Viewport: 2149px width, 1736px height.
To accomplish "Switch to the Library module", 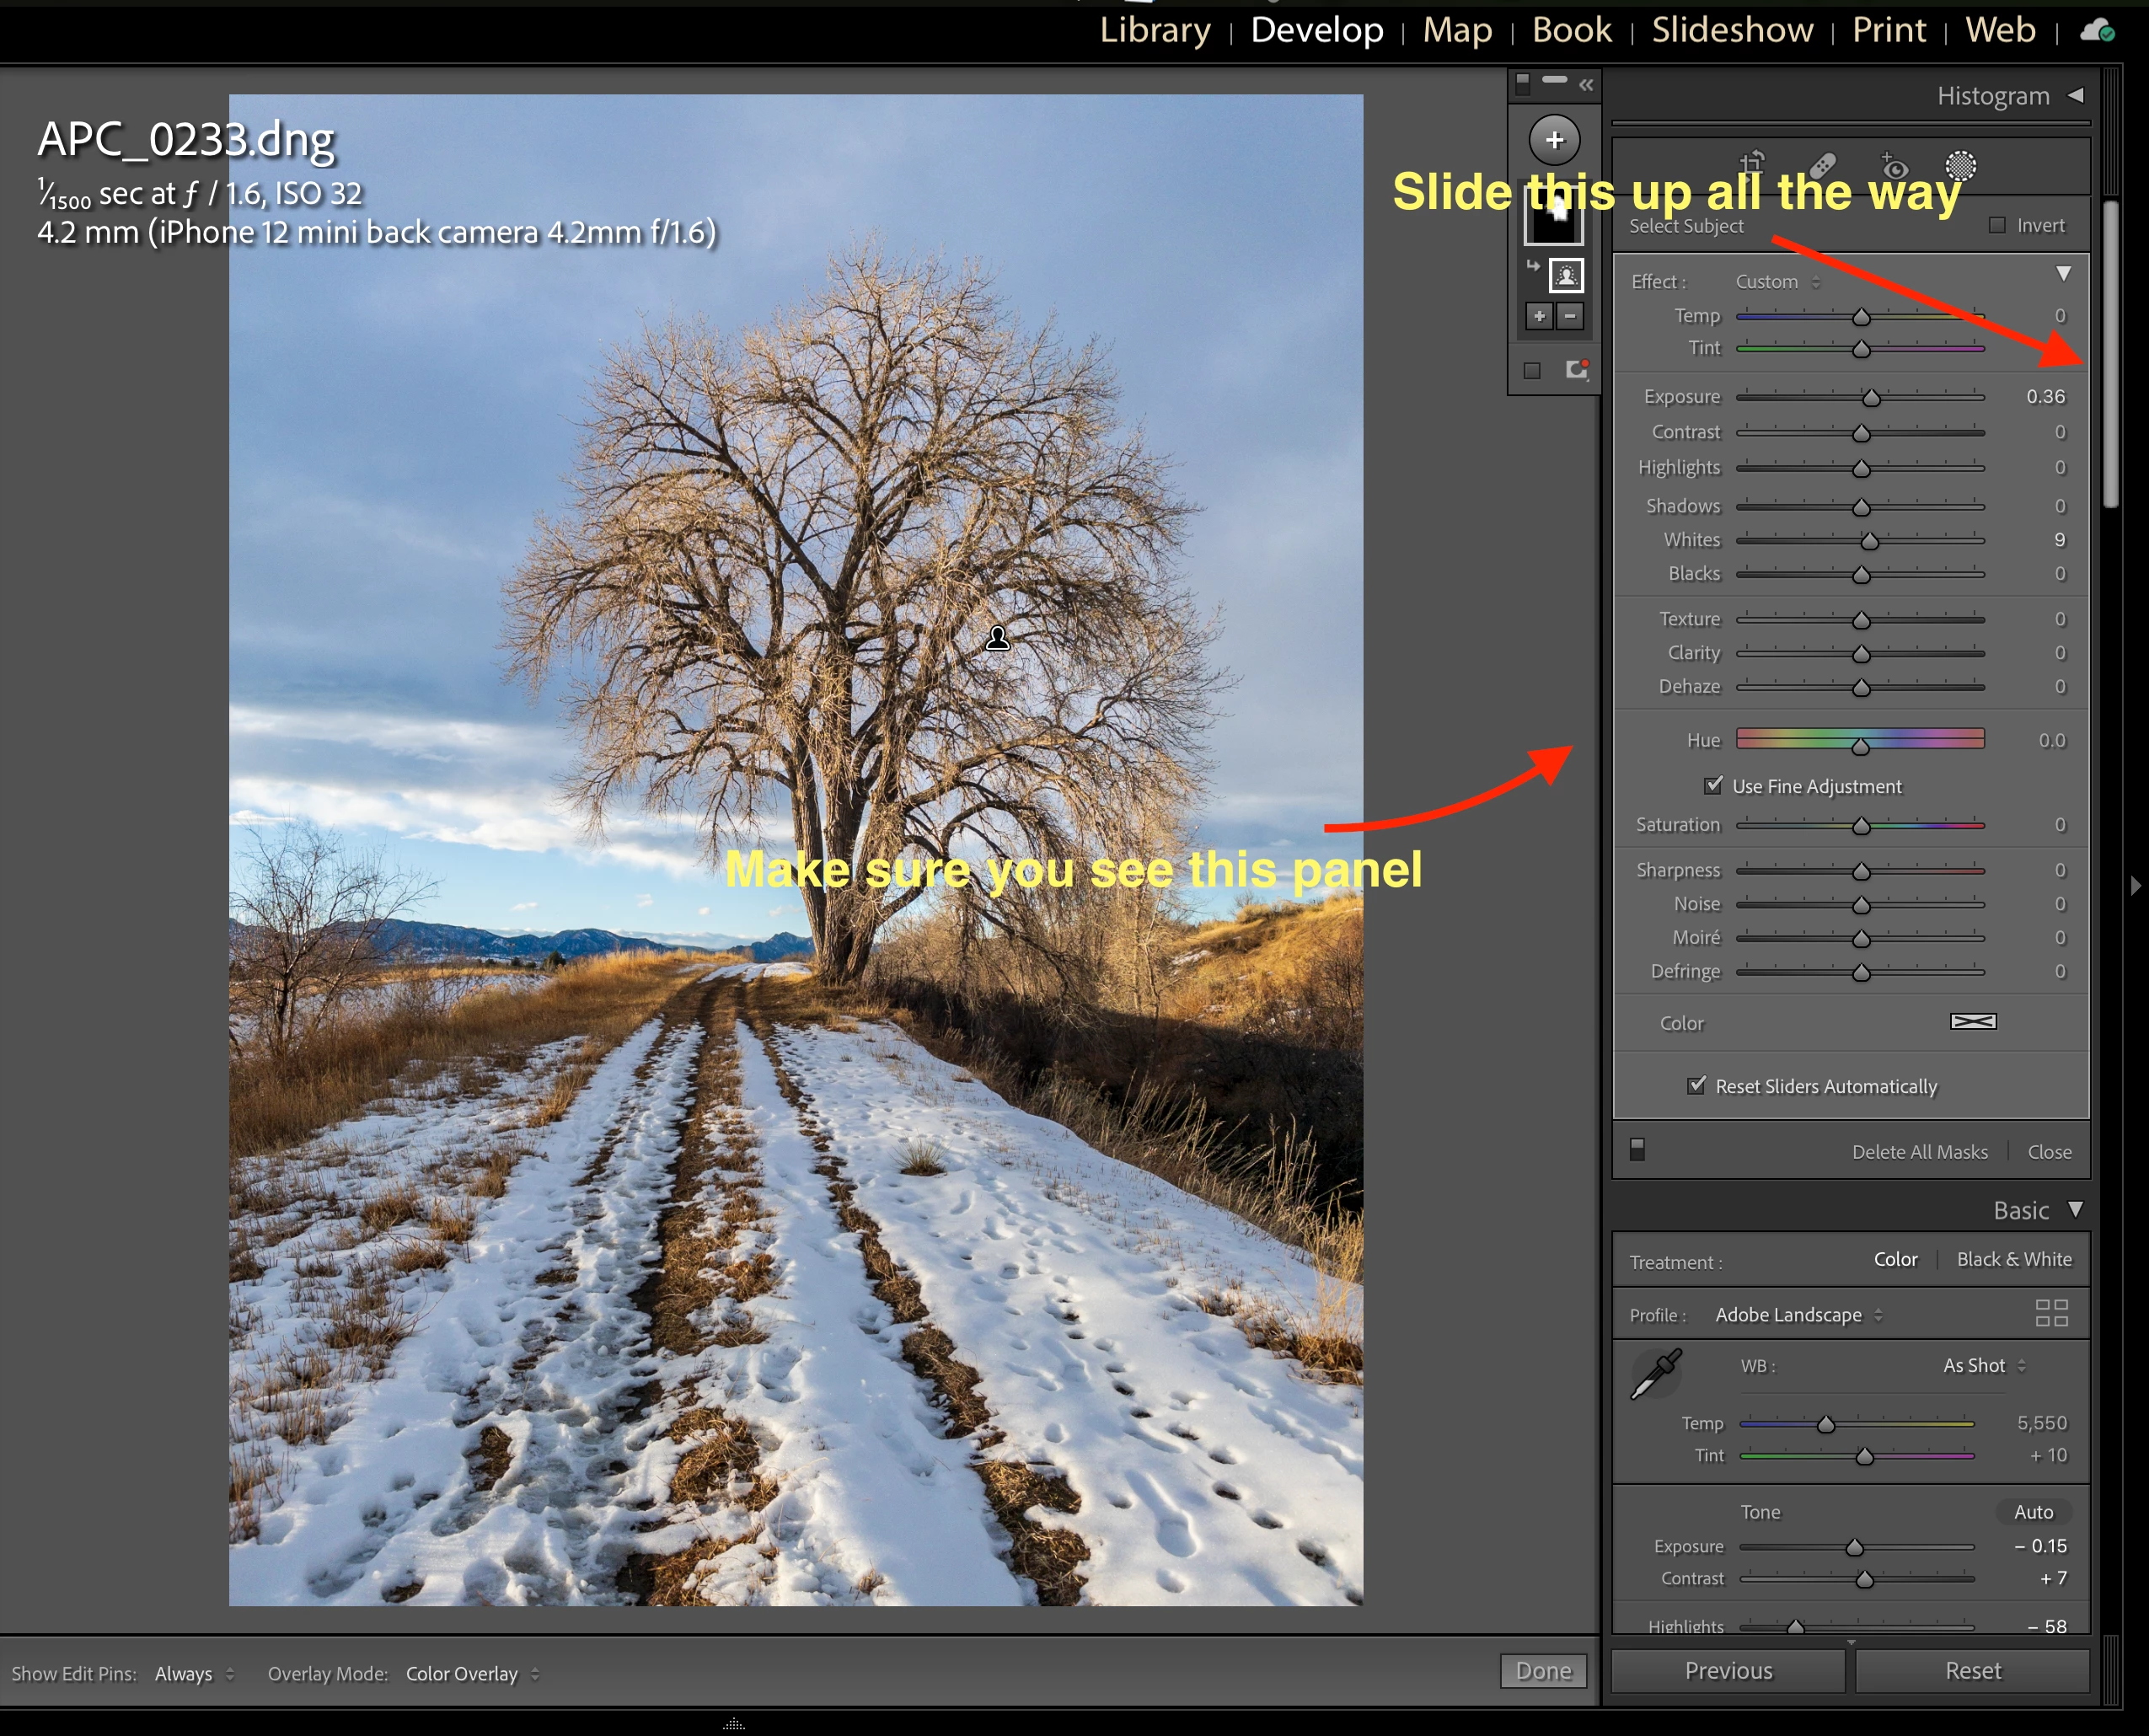I will coord(1155,30).
